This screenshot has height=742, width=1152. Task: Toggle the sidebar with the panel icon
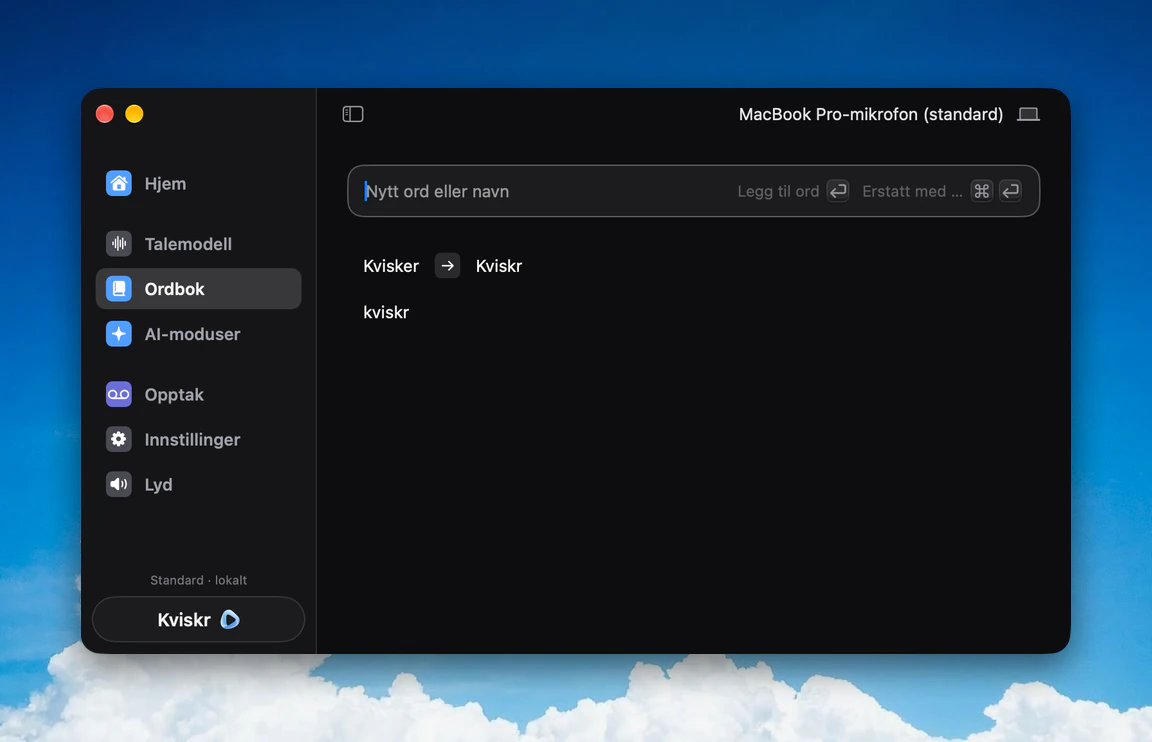pos(353,114)
